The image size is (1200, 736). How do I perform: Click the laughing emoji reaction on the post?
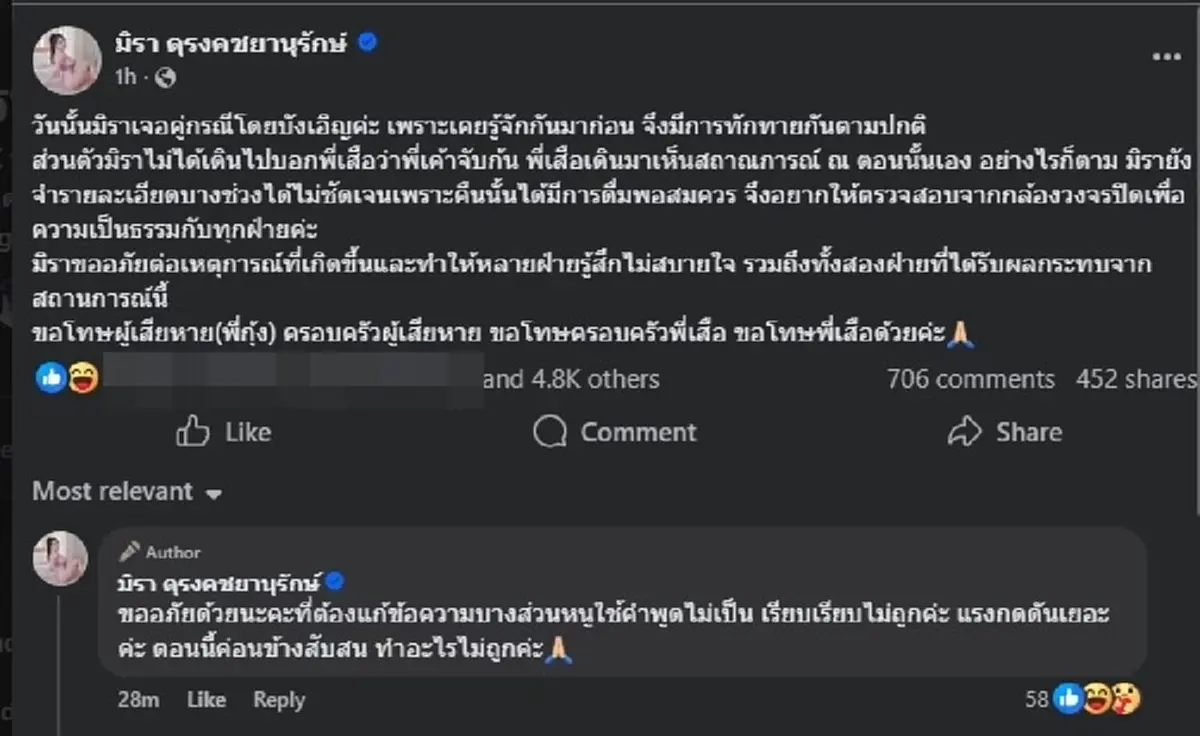(x=76, y=378)
